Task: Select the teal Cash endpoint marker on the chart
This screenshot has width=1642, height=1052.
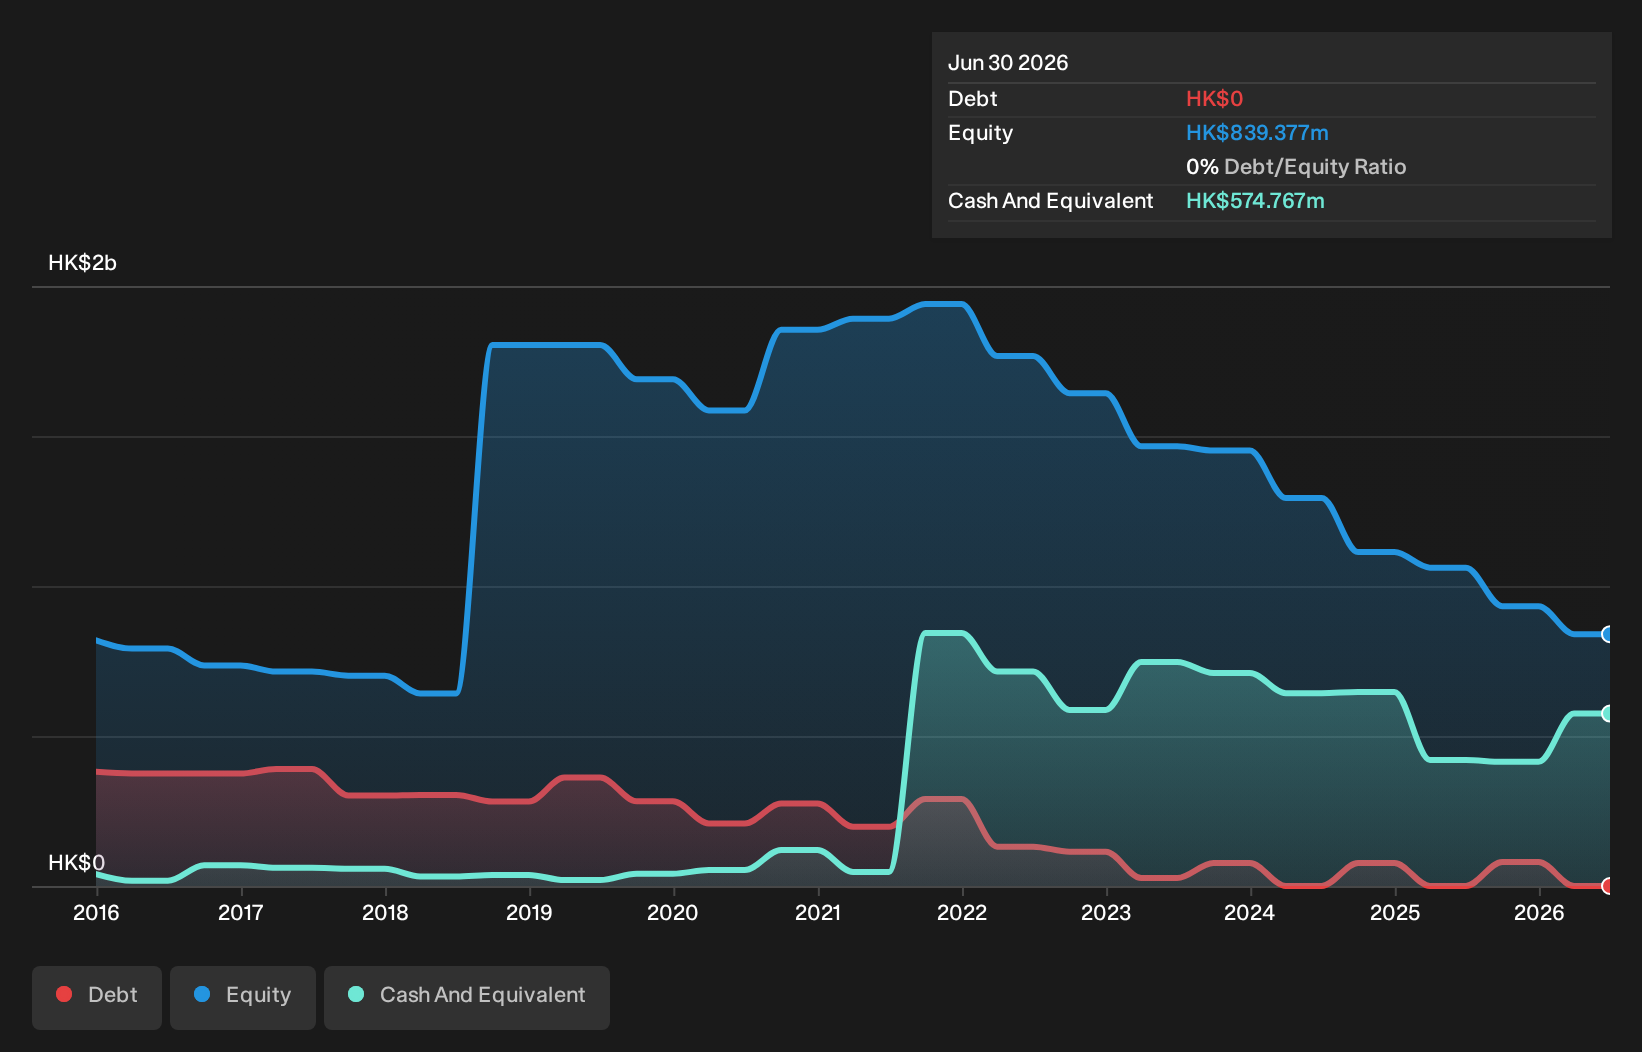Action: [1608, 713]
